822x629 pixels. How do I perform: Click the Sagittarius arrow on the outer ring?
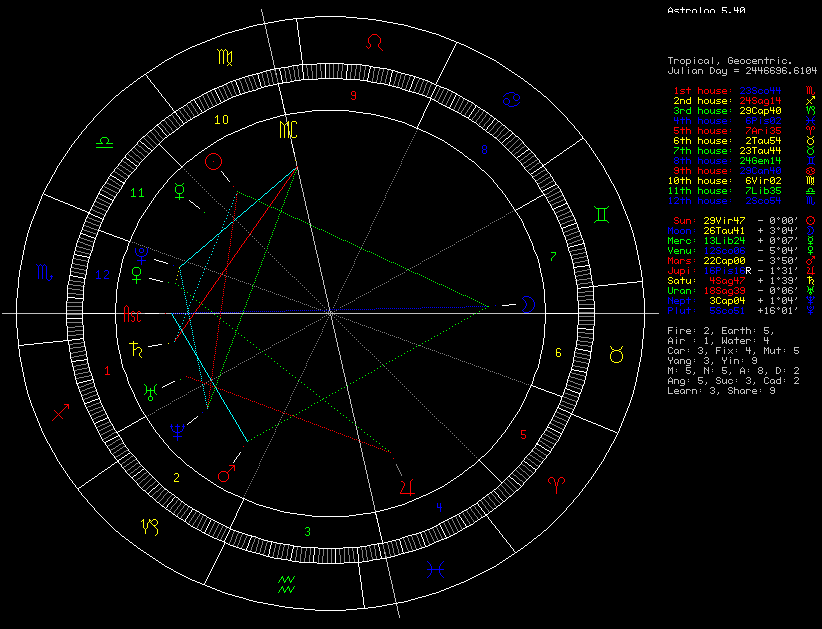coord(62,411)
